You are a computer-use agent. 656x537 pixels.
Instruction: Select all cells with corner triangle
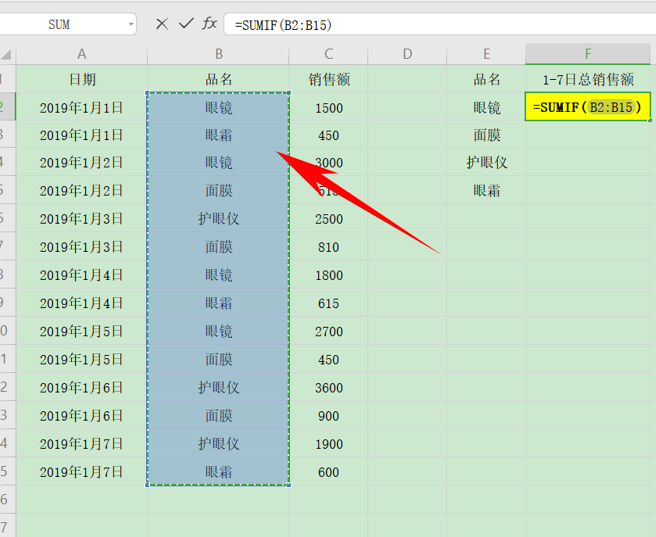(x=7, y=54)
